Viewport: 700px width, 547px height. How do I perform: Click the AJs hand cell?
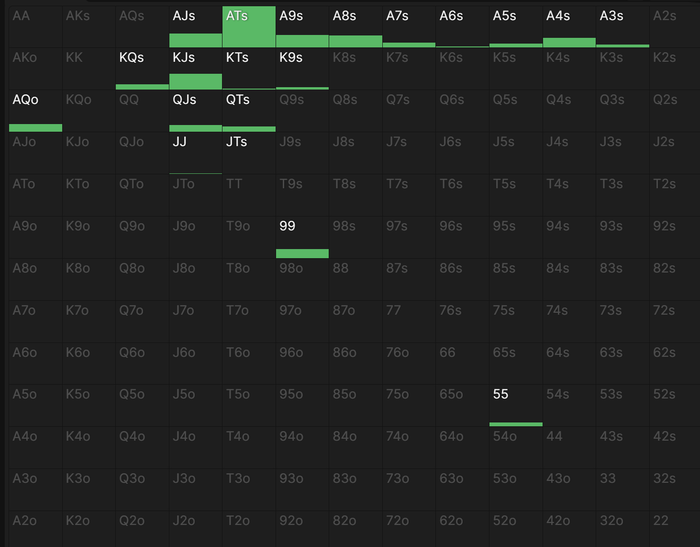[196, 27]
